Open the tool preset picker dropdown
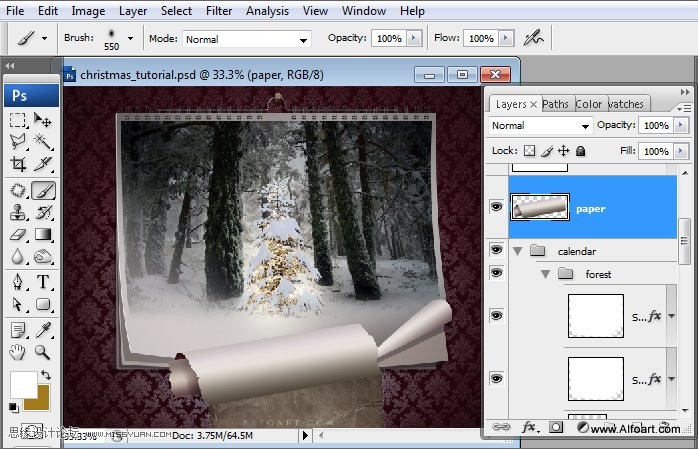 [44, 38]
